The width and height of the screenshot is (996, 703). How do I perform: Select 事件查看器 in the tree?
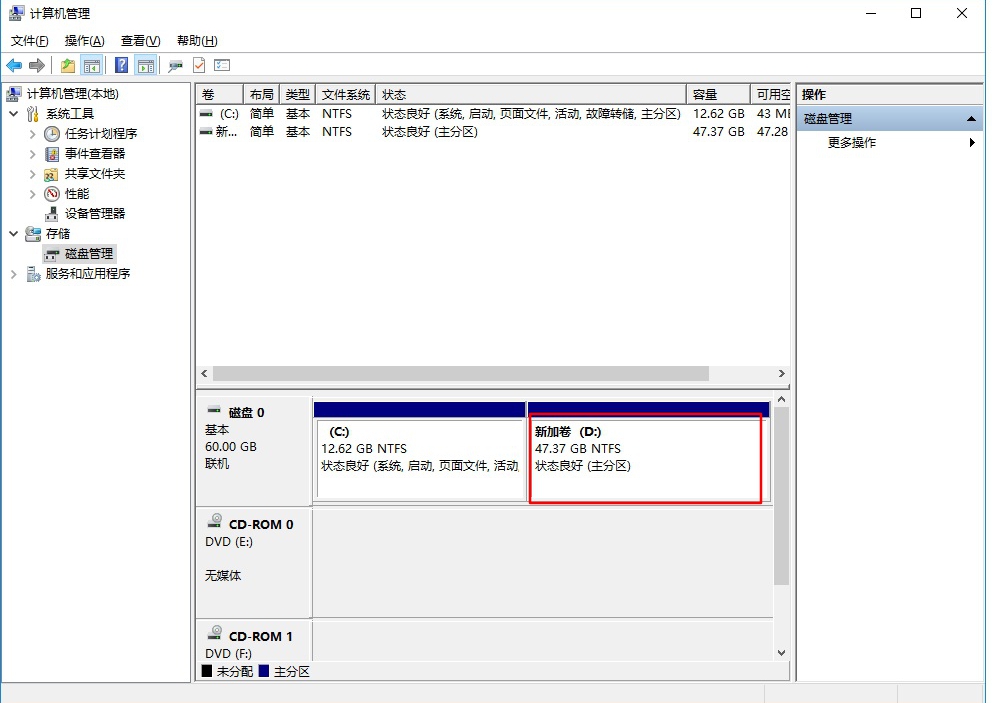95,154
